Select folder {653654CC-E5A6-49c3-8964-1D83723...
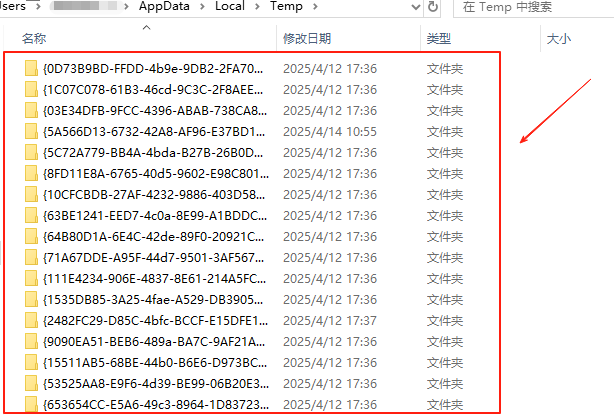 pyautogui.click(x=155, y=405)
